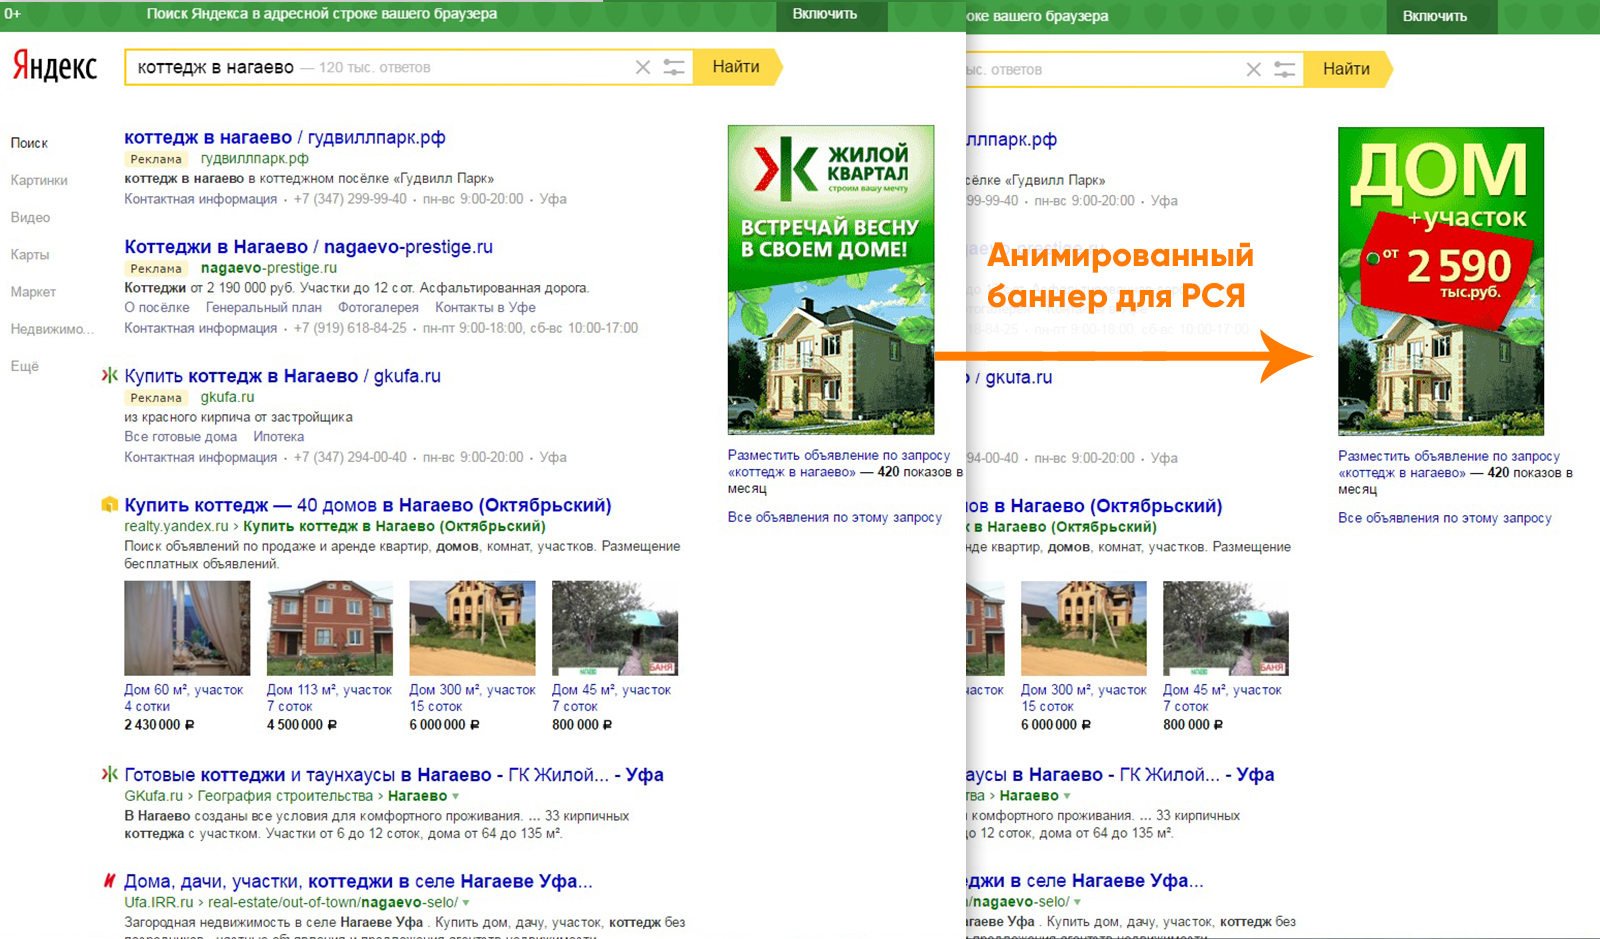1600x939 pixels.
Task: Click favicon beside Готовые коттеджи и таунхаусы result
Action: click(109, 774)
